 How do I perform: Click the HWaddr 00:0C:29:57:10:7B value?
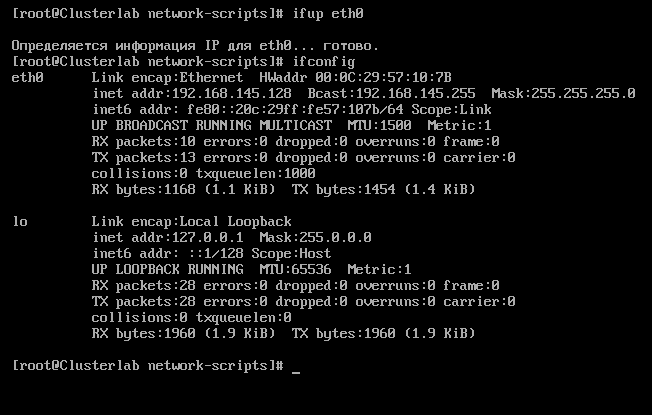point(356,78)
